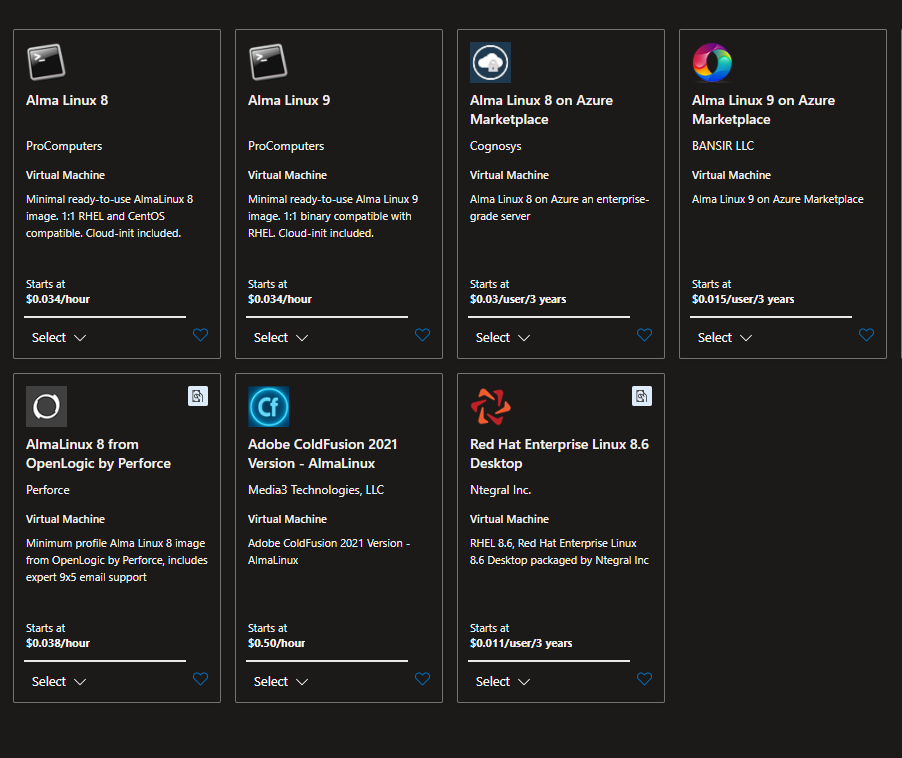Click the BANSIR LLC colorful logo
This screenshot has width=902, height=758.
(x=712, y=62)
